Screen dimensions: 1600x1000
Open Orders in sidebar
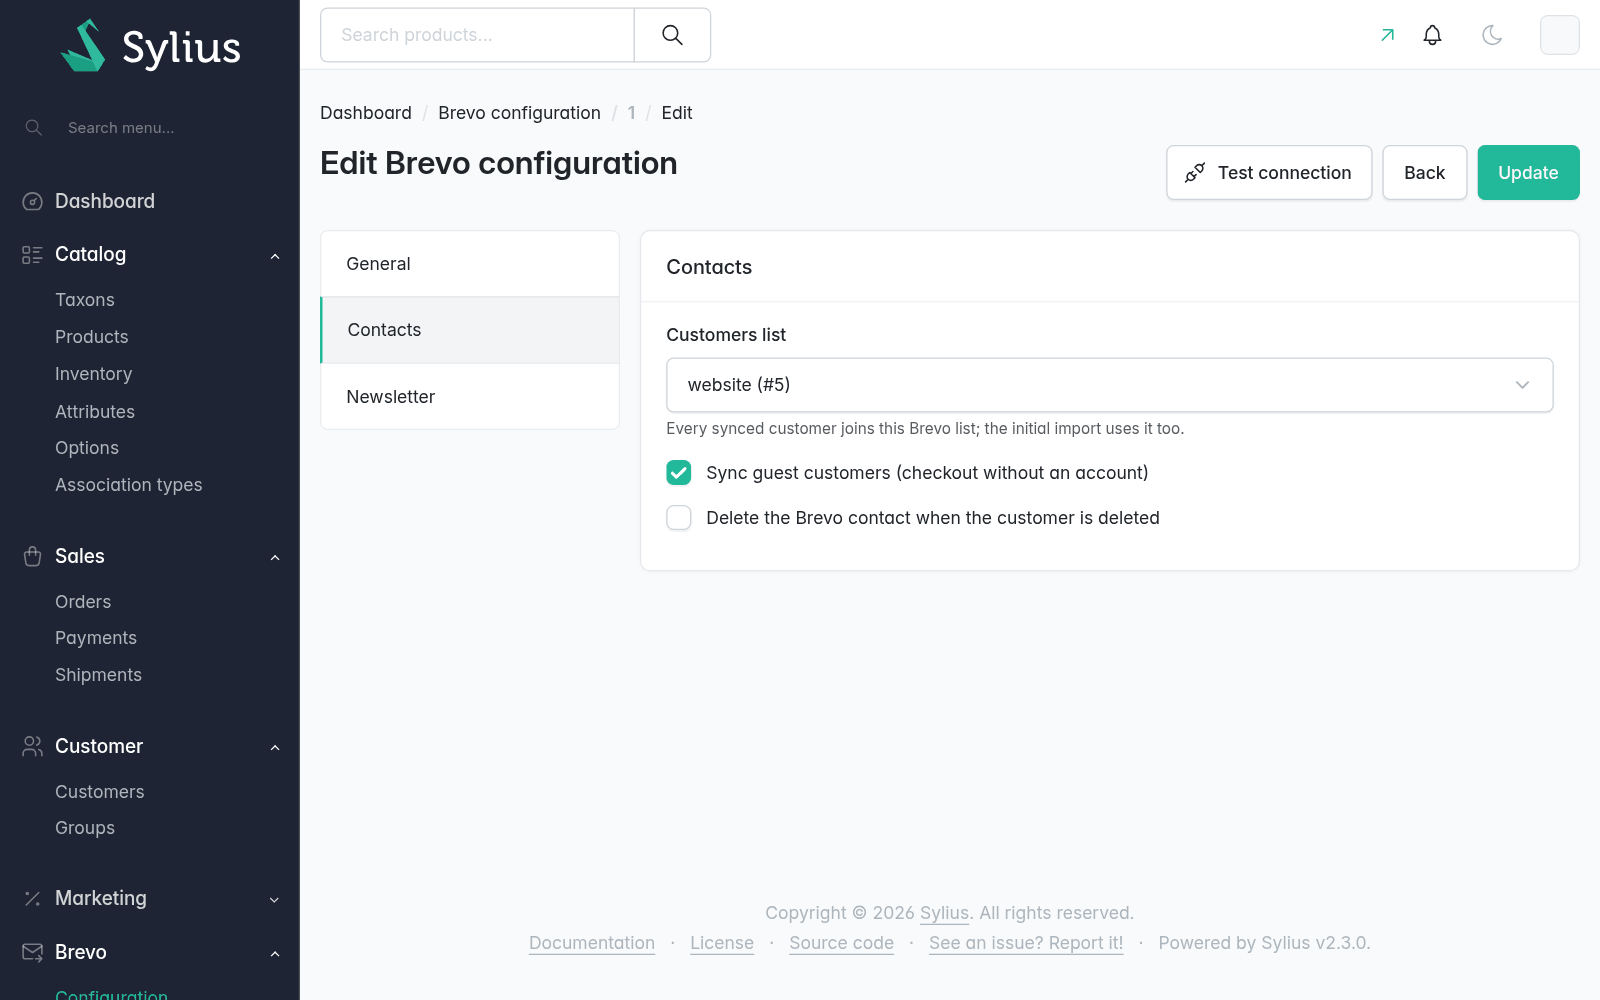[83, 602]
